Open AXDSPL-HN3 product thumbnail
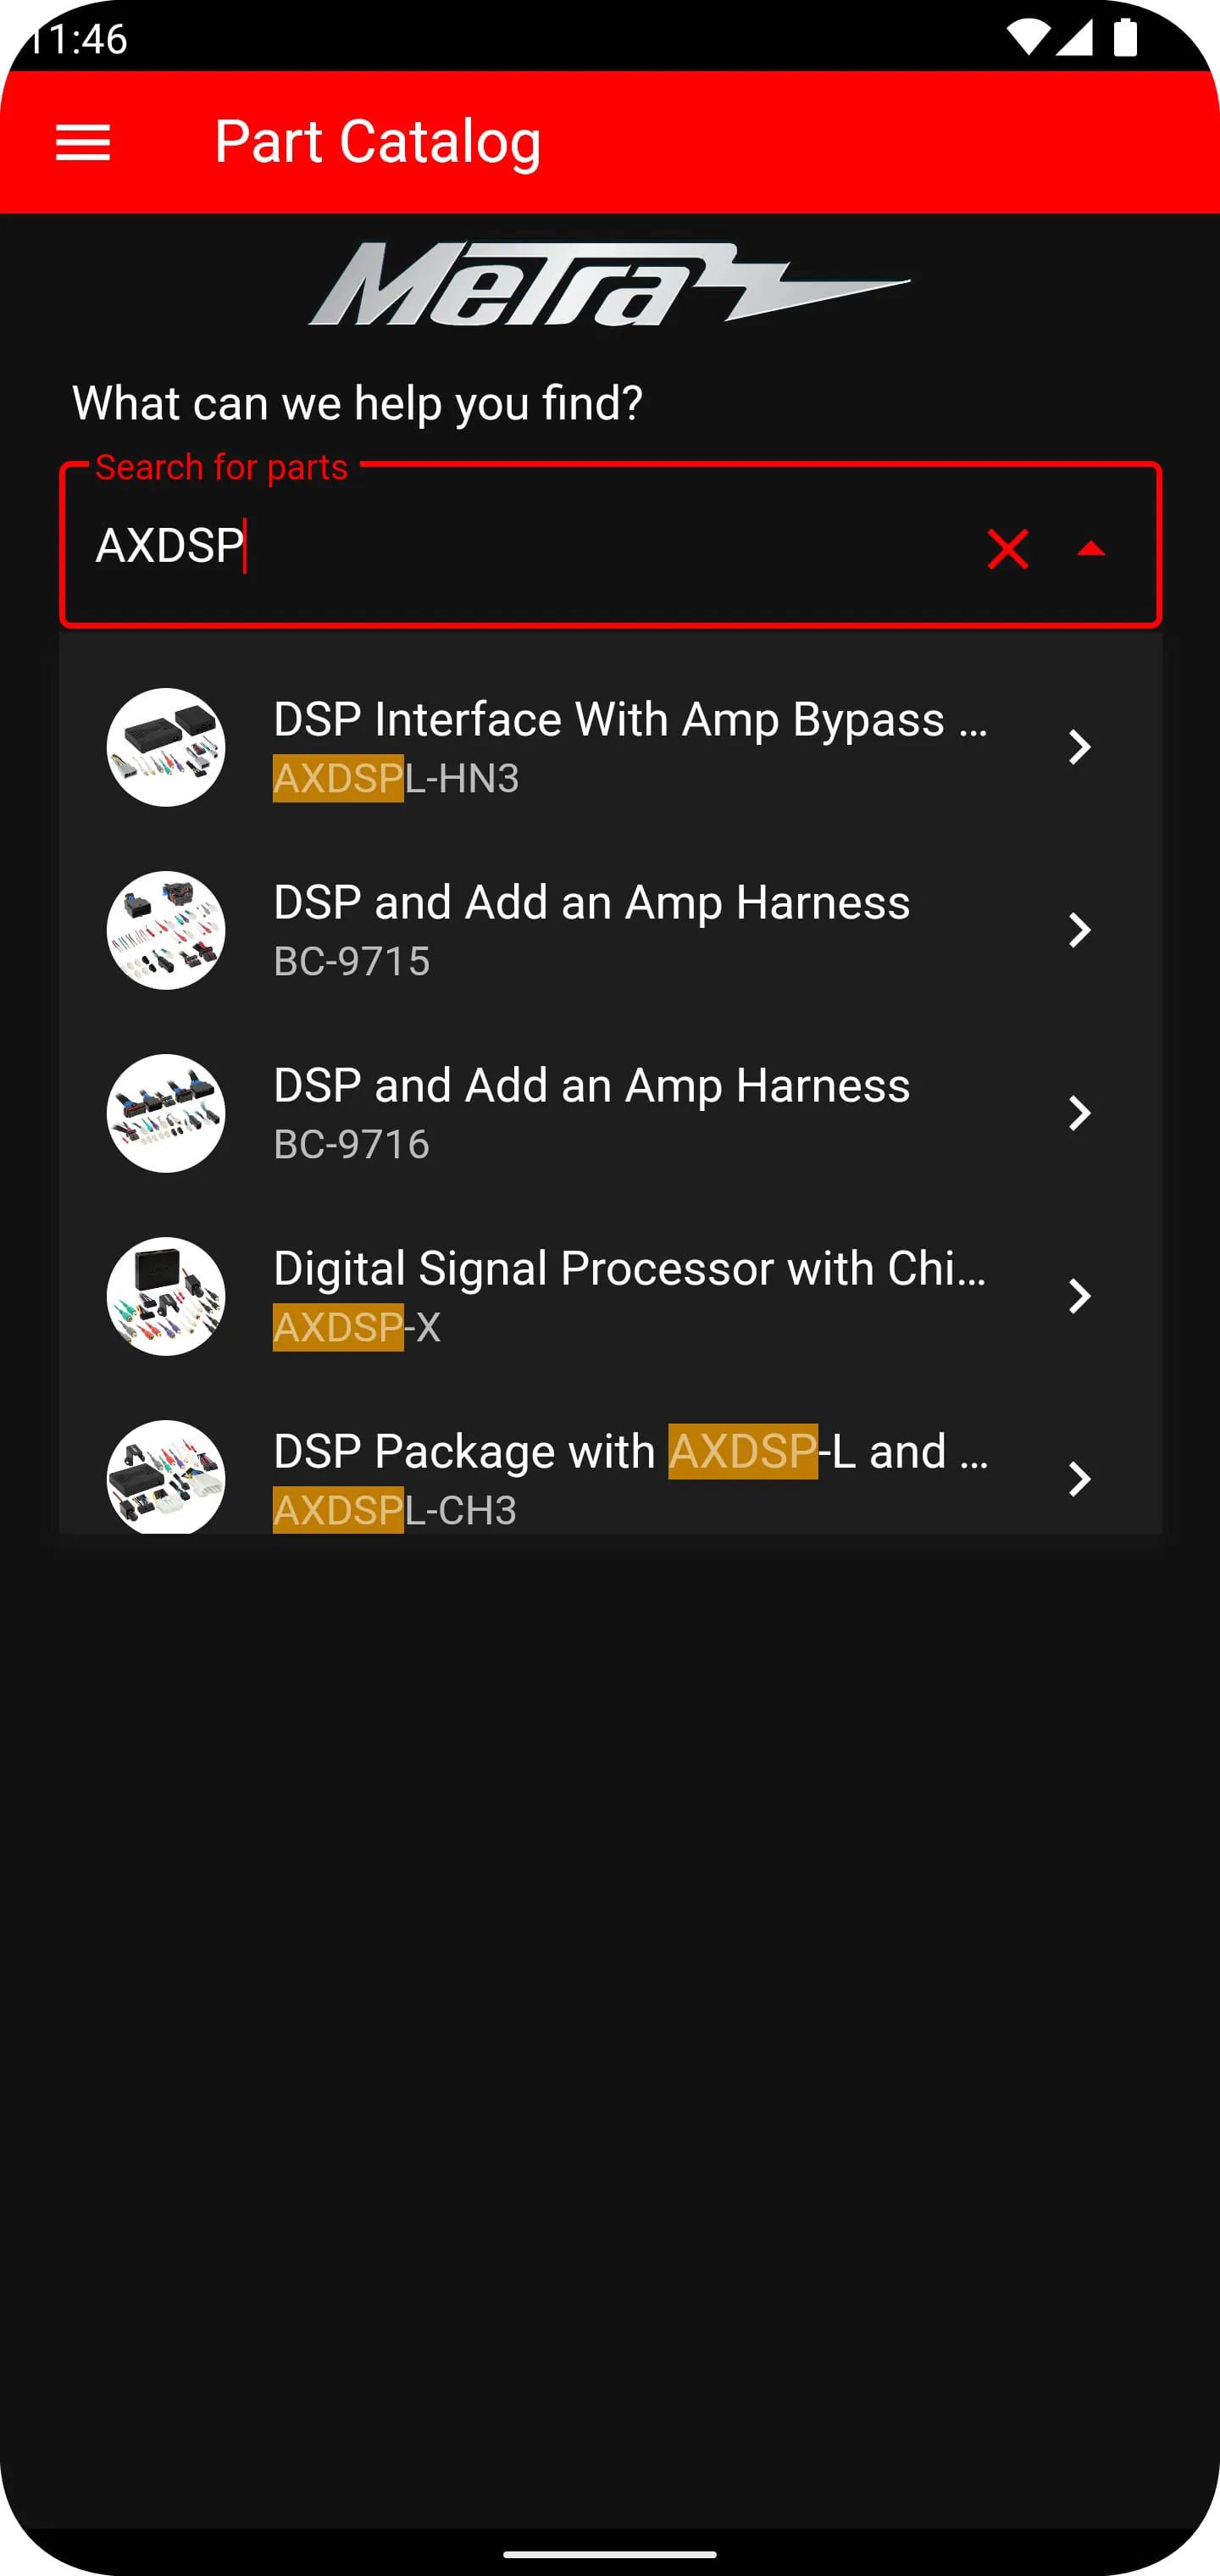Viewport: 1220px width, 2576px height. click(x=166, y=747)
